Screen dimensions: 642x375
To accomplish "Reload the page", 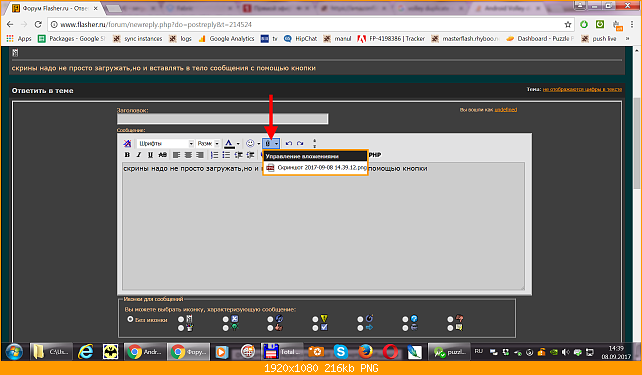I will 38,25.
